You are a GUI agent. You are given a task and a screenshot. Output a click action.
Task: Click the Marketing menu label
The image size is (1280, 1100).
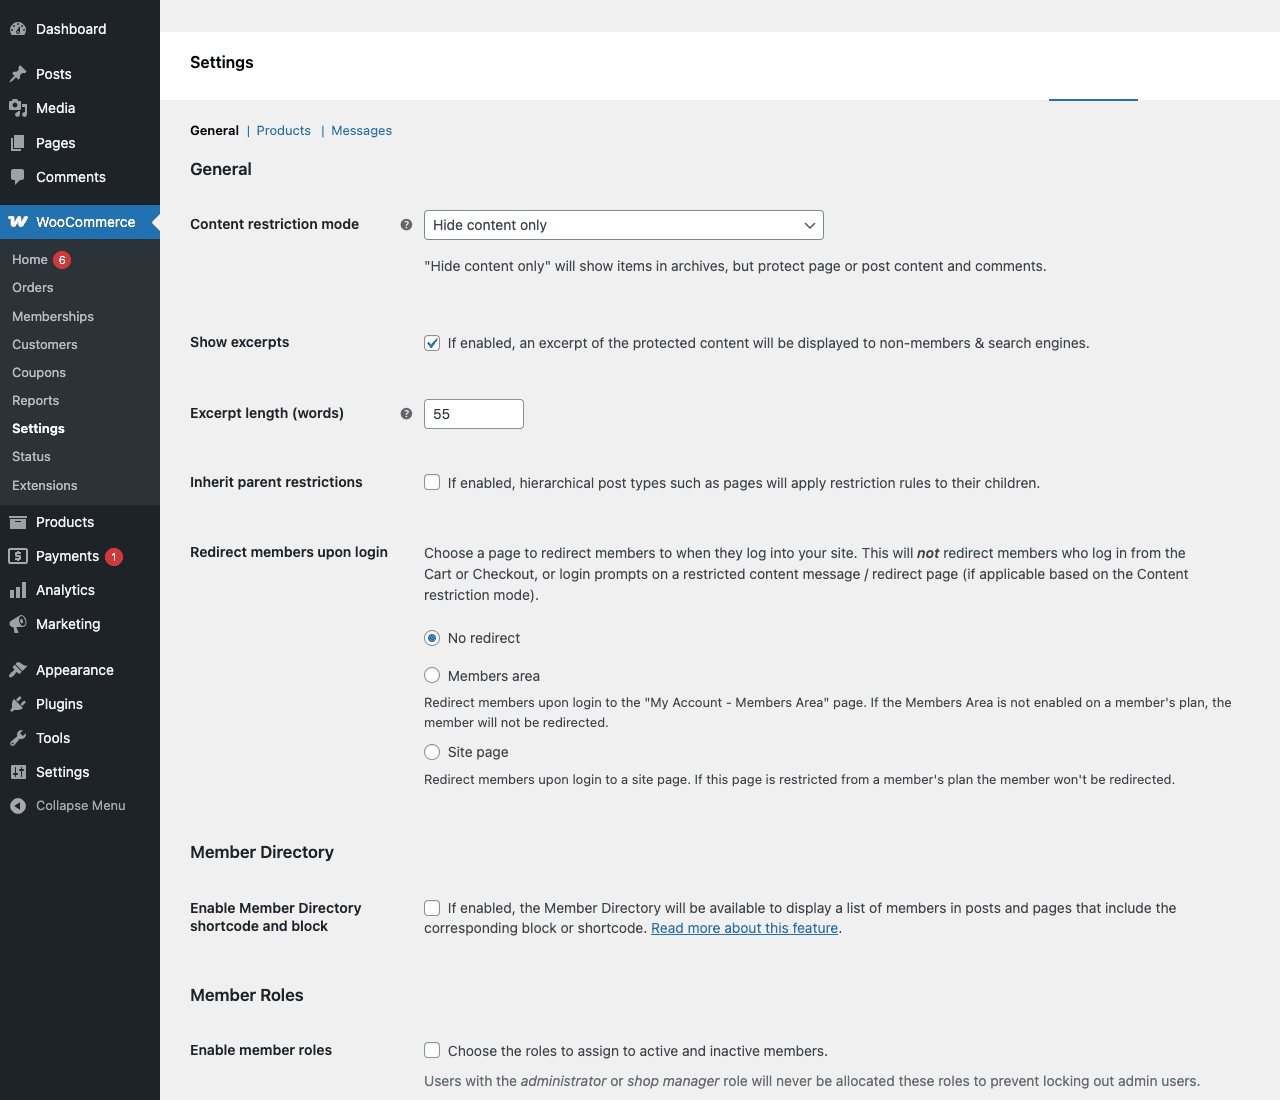[68, 624]
